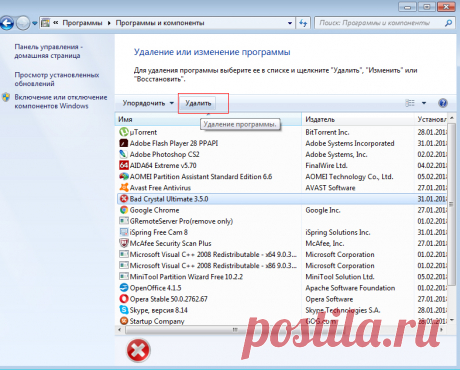Click the Startup Company icon
Viewport: 460px width, 370px height.
pos(124,321)
